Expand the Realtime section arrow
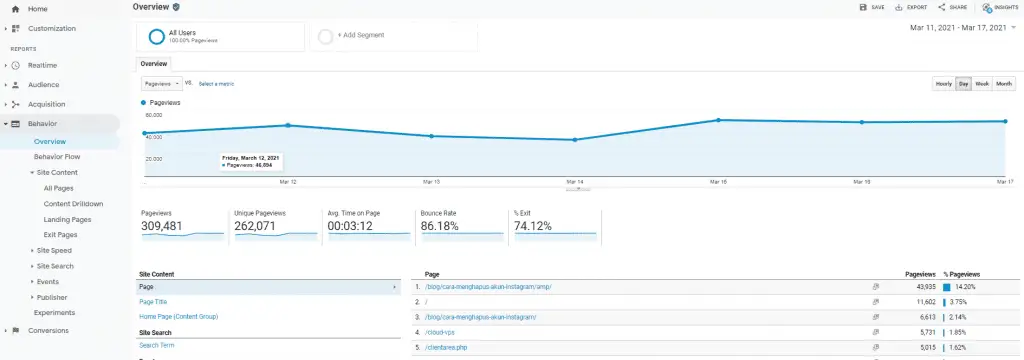This screenshot has width=1024, height=360. 6,65
